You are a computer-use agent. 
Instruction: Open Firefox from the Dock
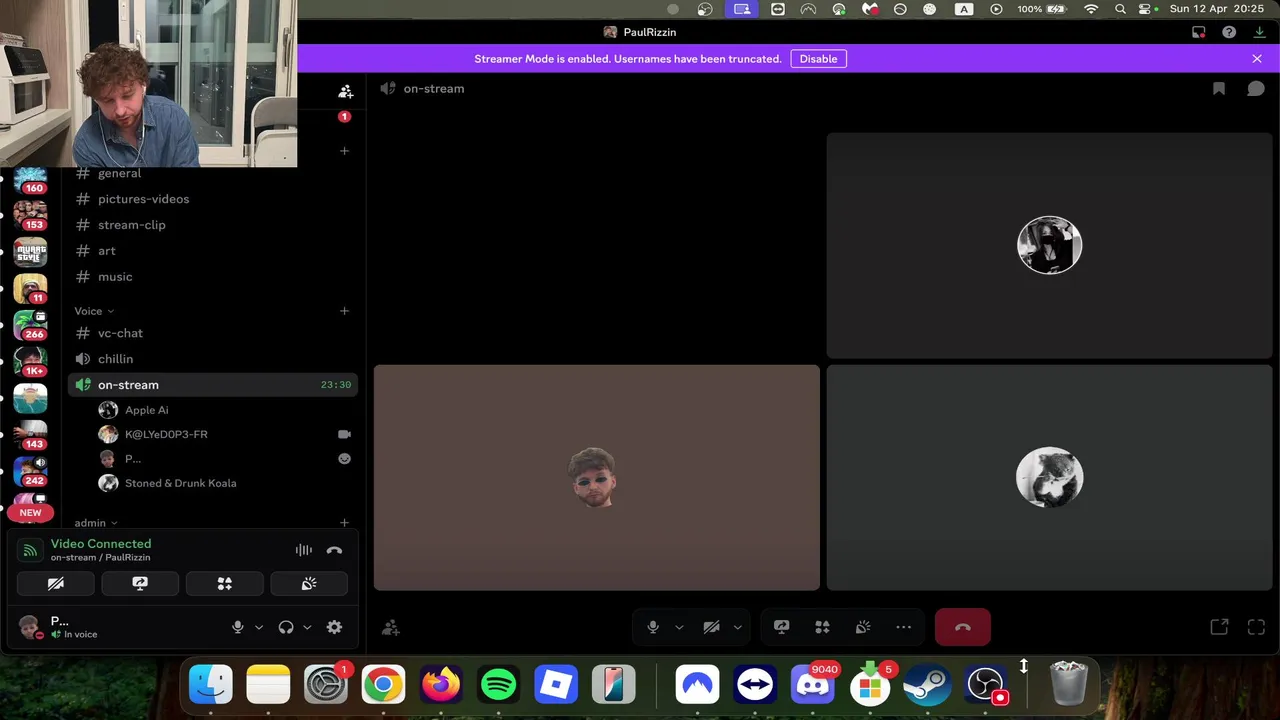[x=441, y=685]
